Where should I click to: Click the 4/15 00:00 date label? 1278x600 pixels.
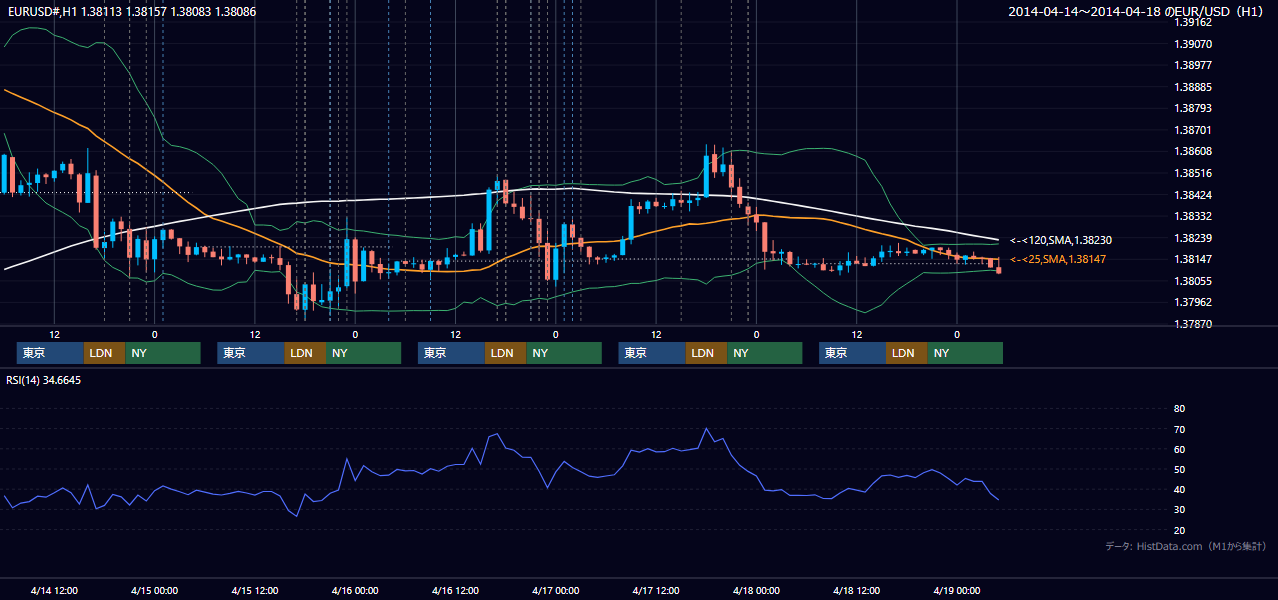[x=154, y=590]
